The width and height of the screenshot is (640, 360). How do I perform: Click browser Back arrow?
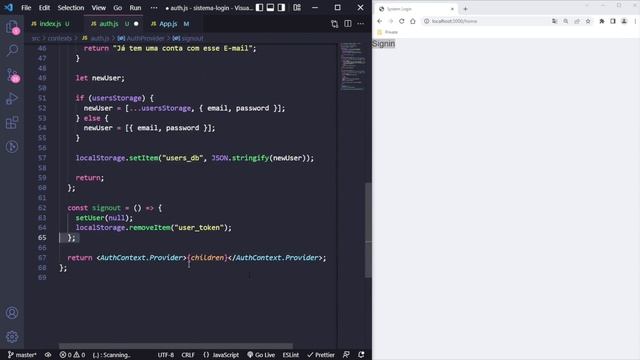[380, 21]
